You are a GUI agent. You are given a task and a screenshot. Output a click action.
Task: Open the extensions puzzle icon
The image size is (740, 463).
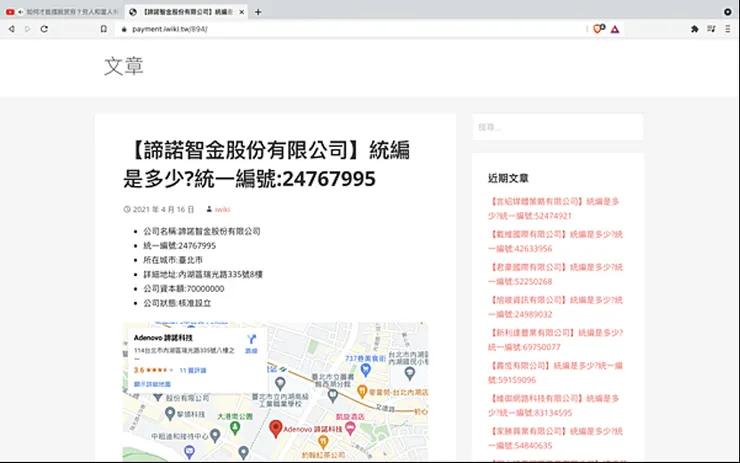[x=695, y=29]
